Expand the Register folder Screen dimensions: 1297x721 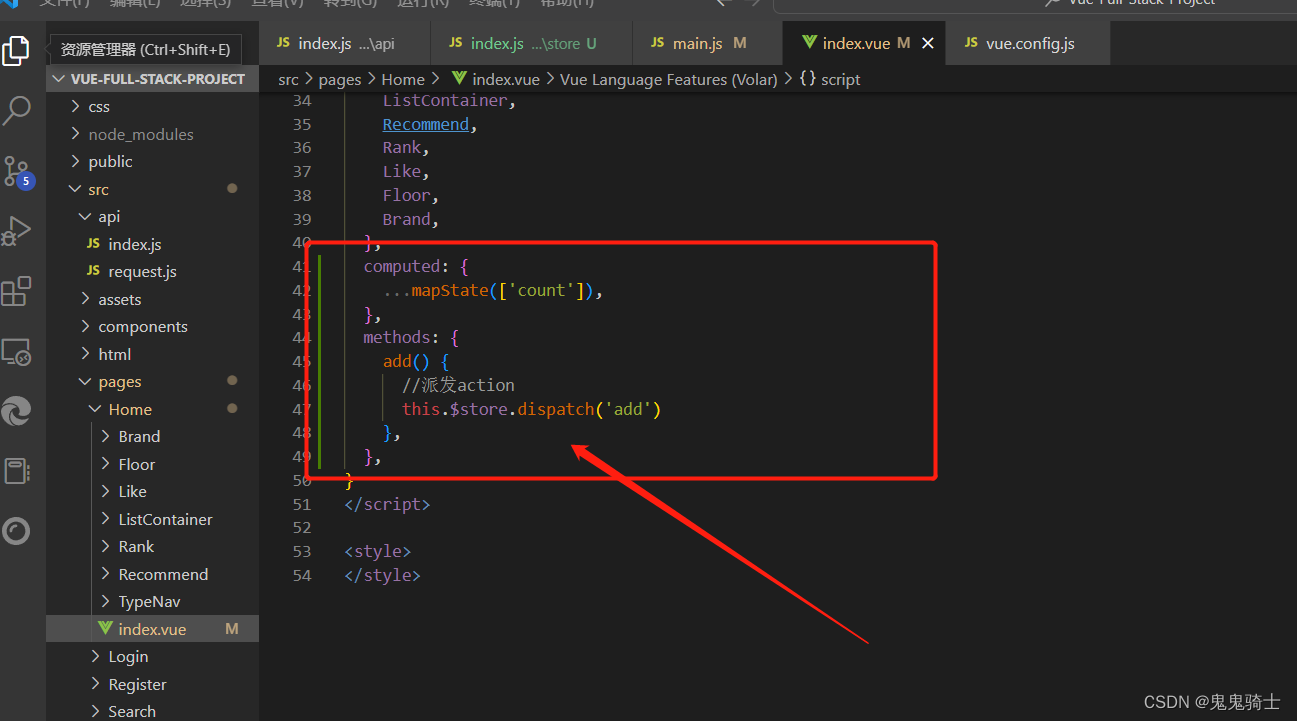(x=152, y=684)
